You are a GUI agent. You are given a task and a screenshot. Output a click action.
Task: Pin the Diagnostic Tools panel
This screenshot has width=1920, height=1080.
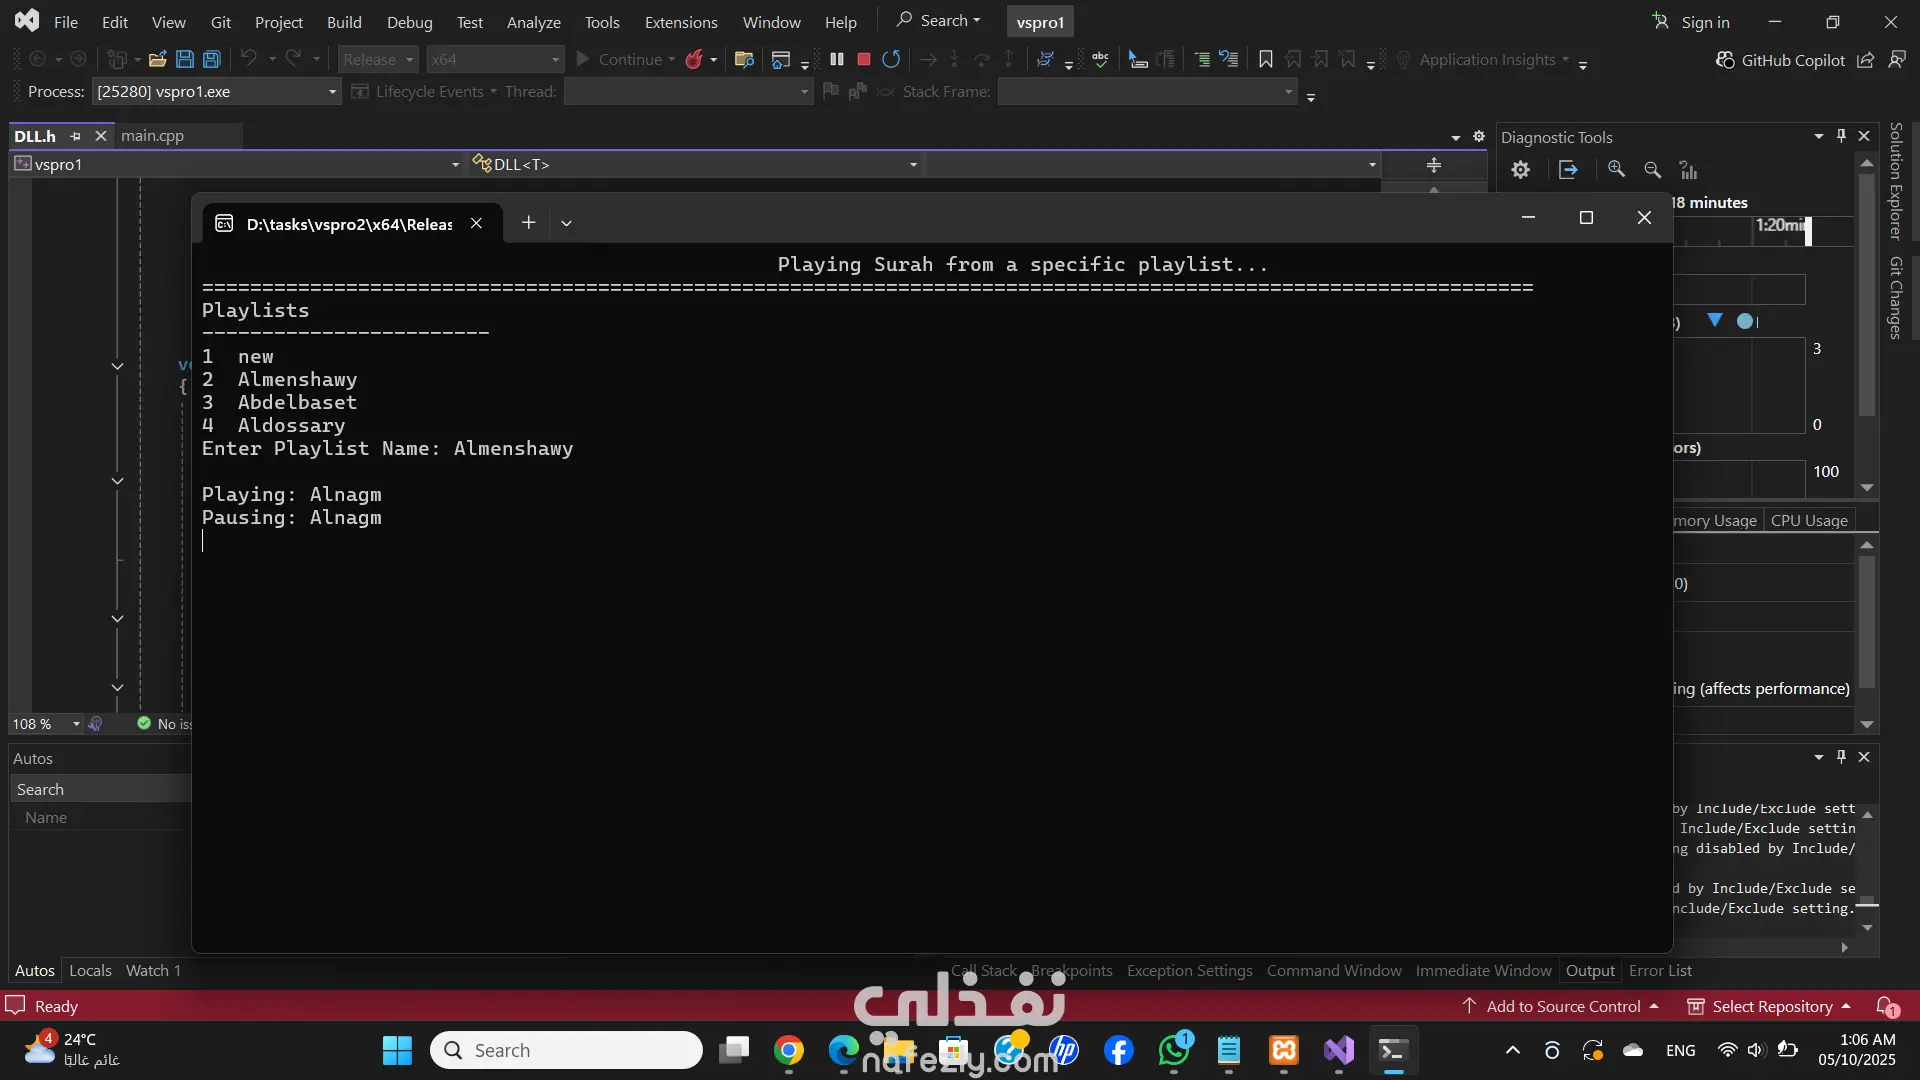(1841, 136)
